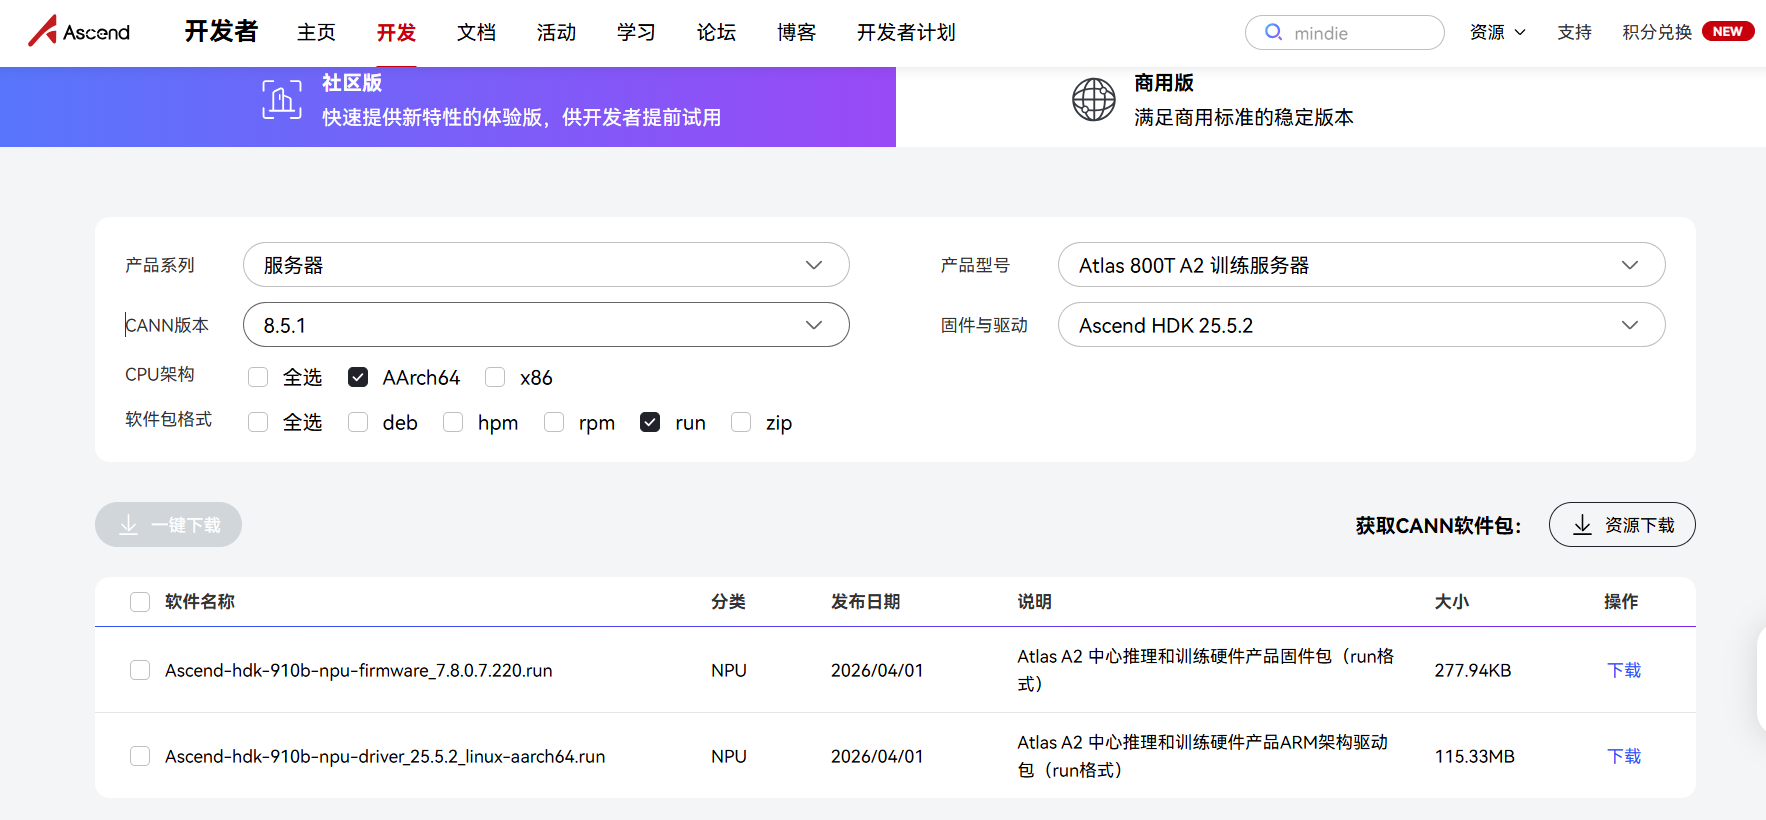Go to the 博客 page
1766x820 pixels.
(796, 32)
